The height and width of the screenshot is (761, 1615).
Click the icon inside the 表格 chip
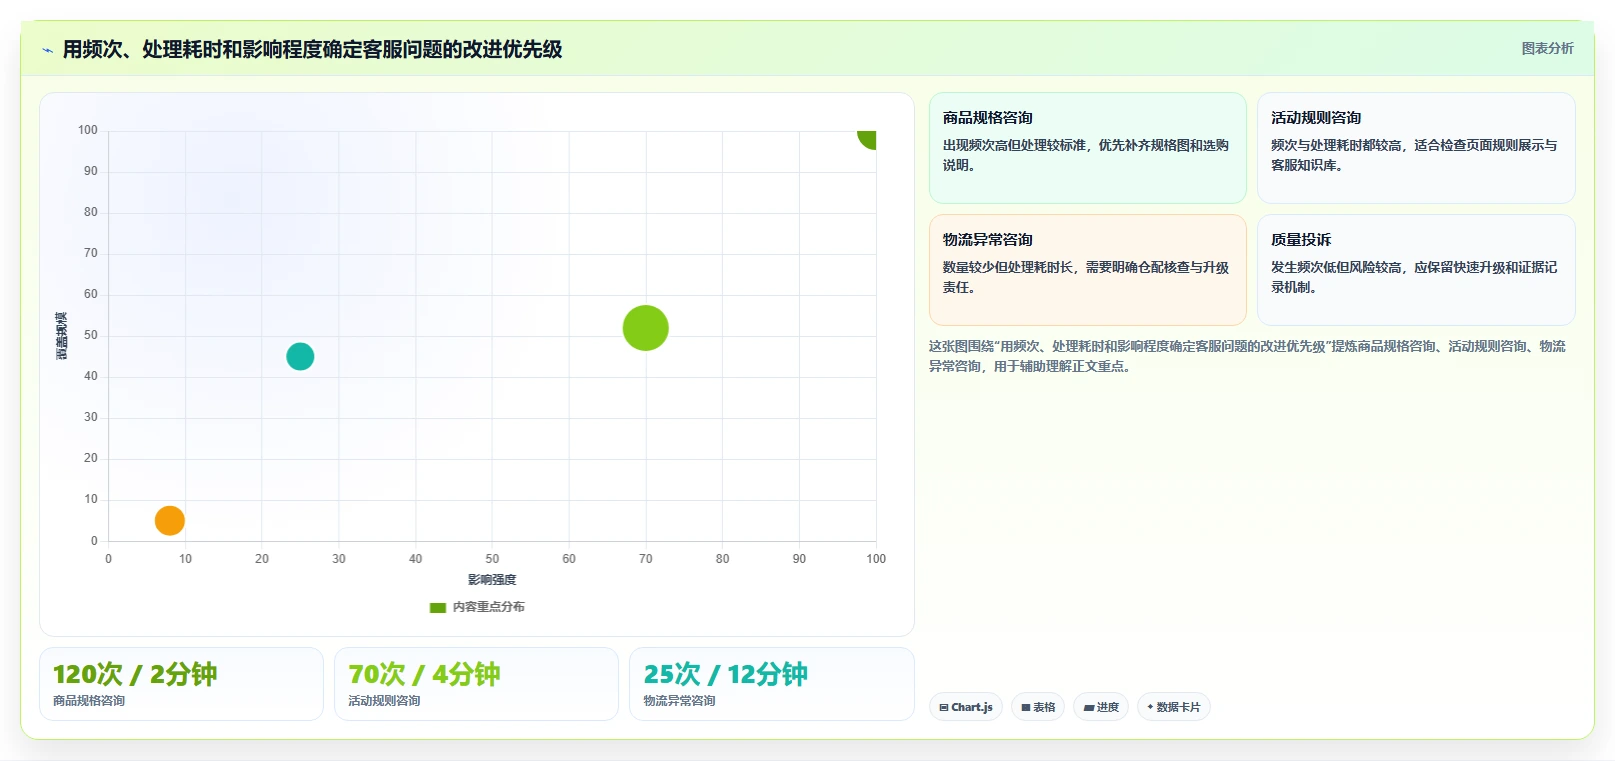[x=1026, y=707]
